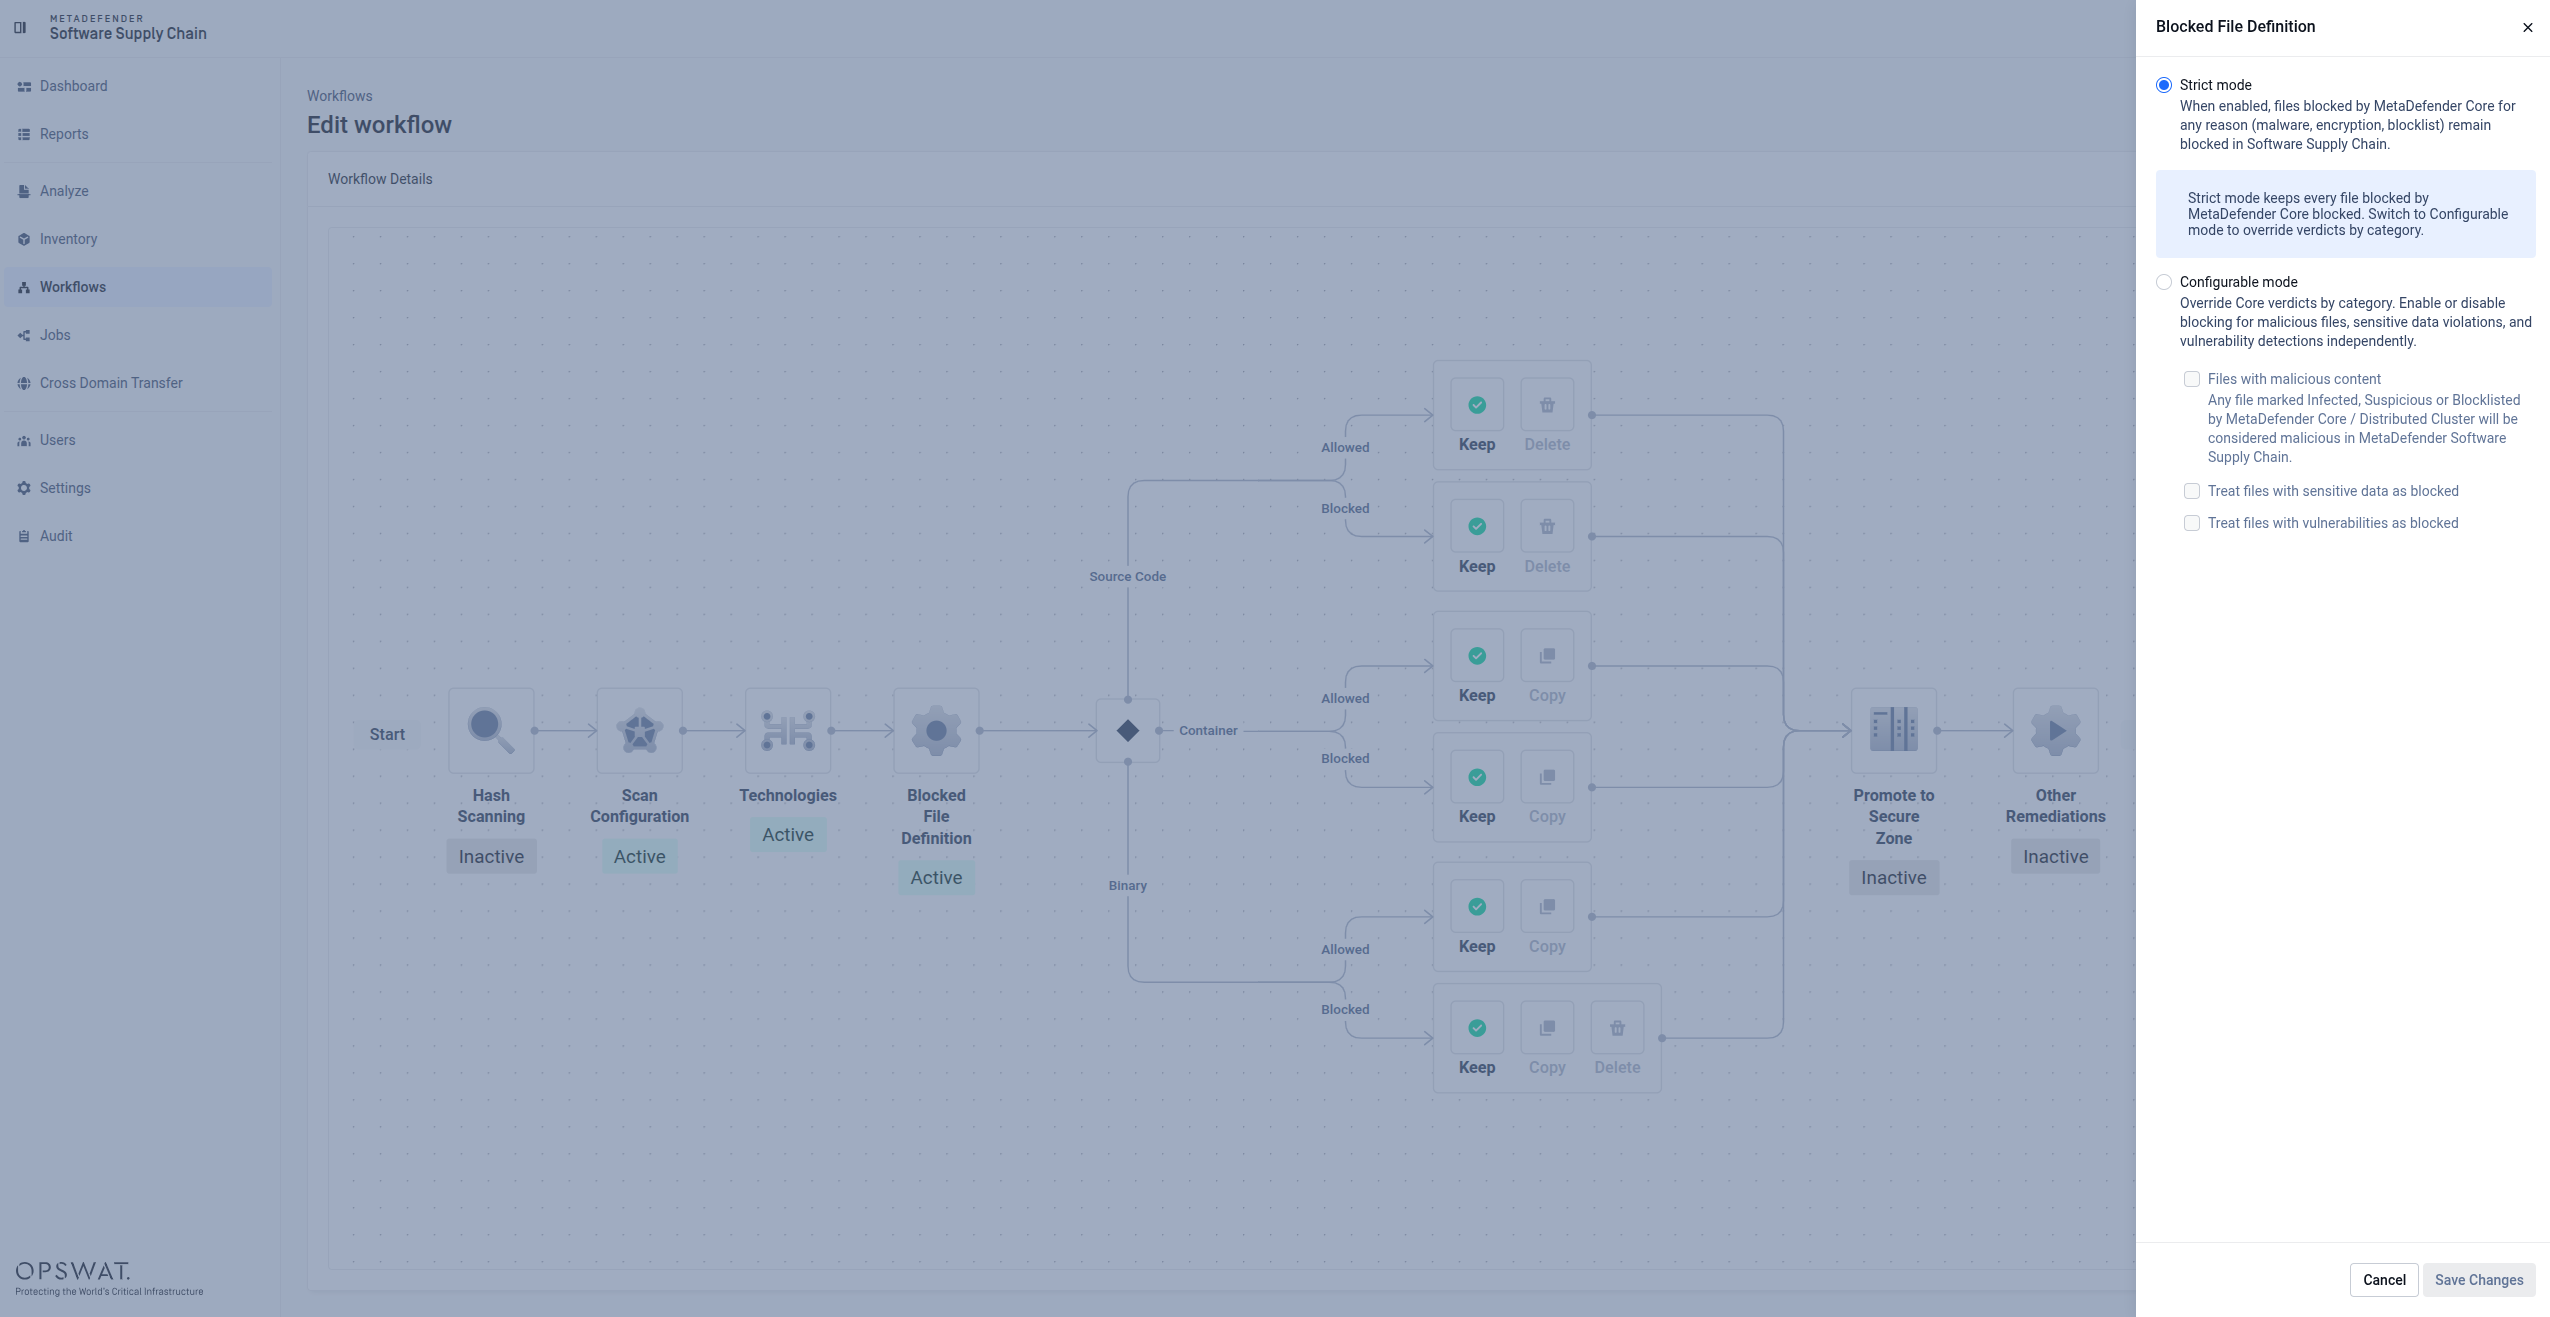Click the Container branch label
The height and width of the screenshot is (1317, 2550).
[x=1208, y=731]
